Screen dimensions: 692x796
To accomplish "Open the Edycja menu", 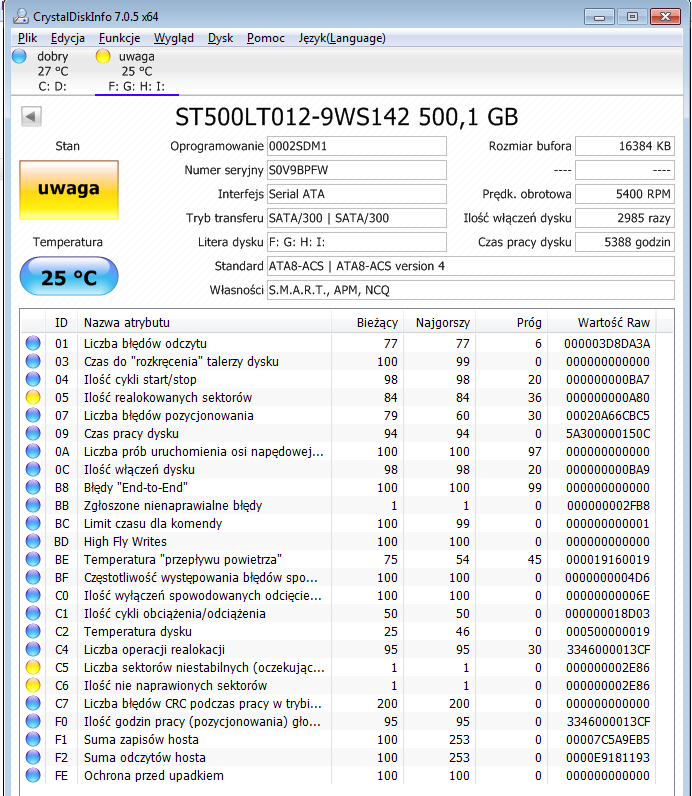I will [68, 38].
